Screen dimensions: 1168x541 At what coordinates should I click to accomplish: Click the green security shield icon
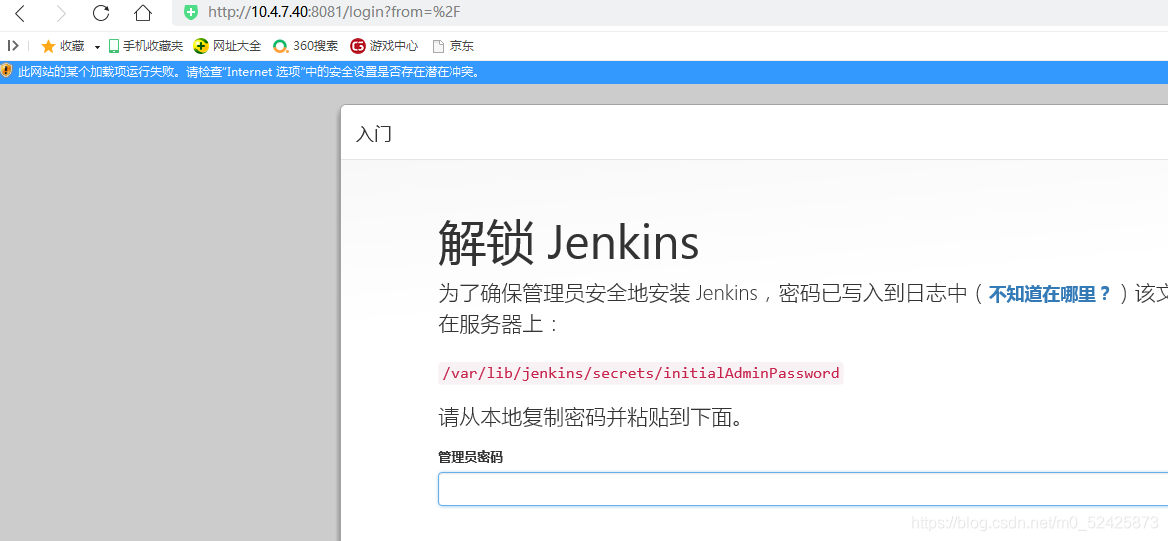pos(191,12)
